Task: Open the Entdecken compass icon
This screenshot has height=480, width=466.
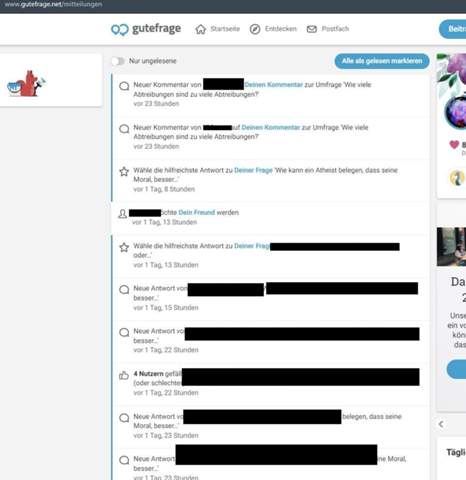Action: [255, 29]
